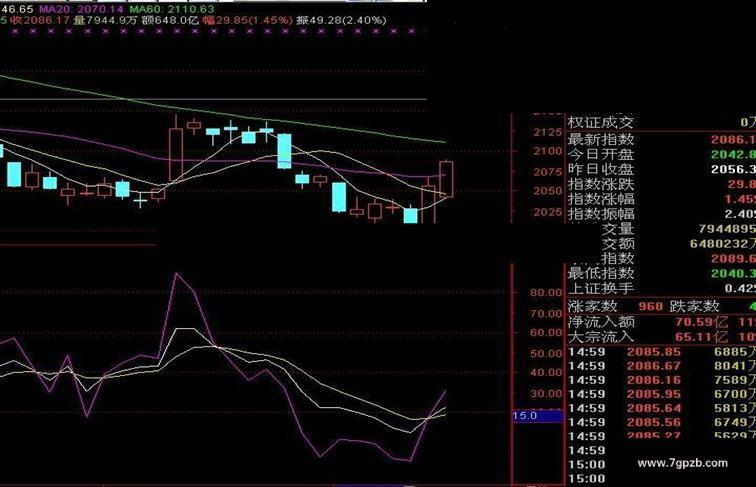Select the 最低指数 row label
This screenshot has height=487, width=756.
coord(600,273)
